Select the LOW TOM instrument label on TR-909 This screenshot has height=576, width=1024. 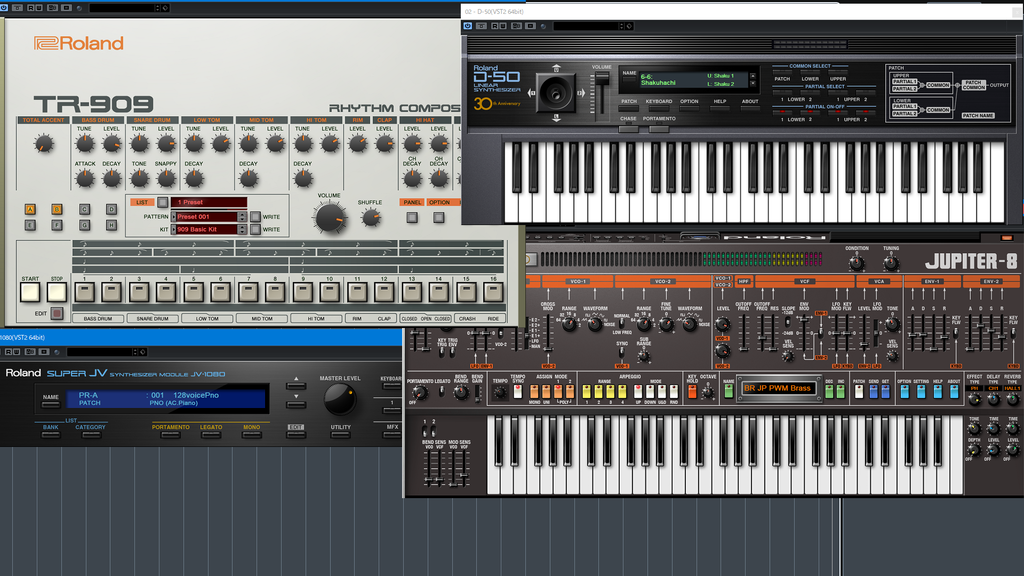[207, 319]
